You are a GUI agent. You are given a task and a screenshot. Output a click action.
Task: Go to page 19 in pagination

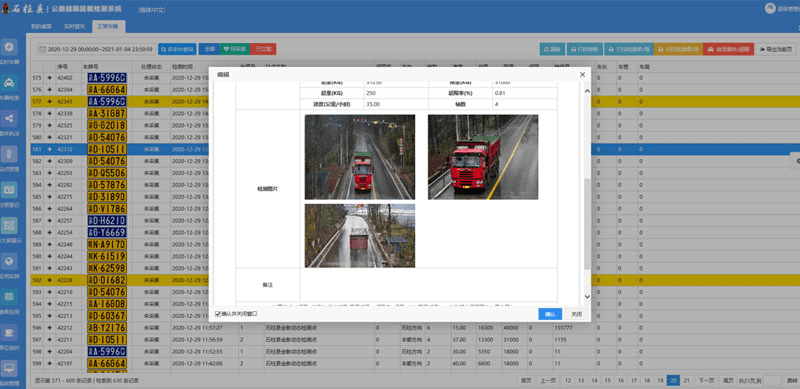point(660,380)
